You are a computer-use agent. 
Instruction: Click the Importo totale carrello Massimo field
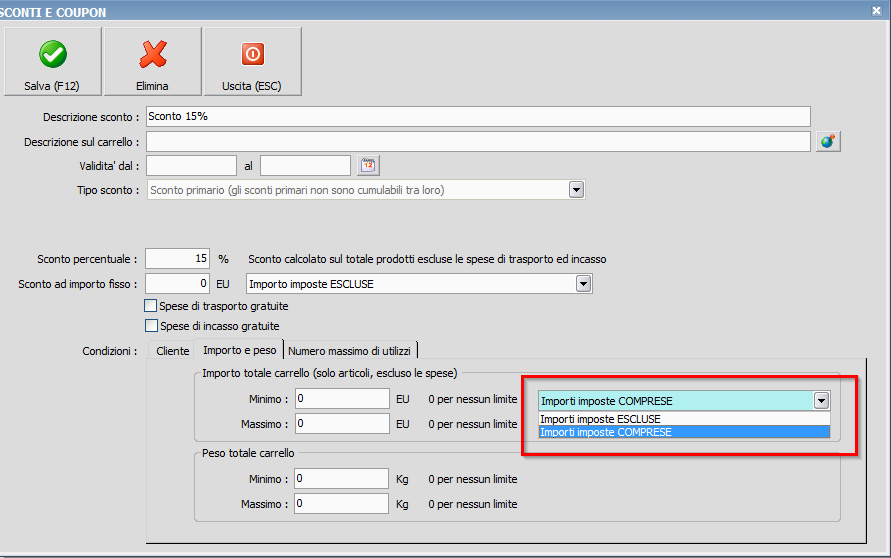tap(342, 424)
